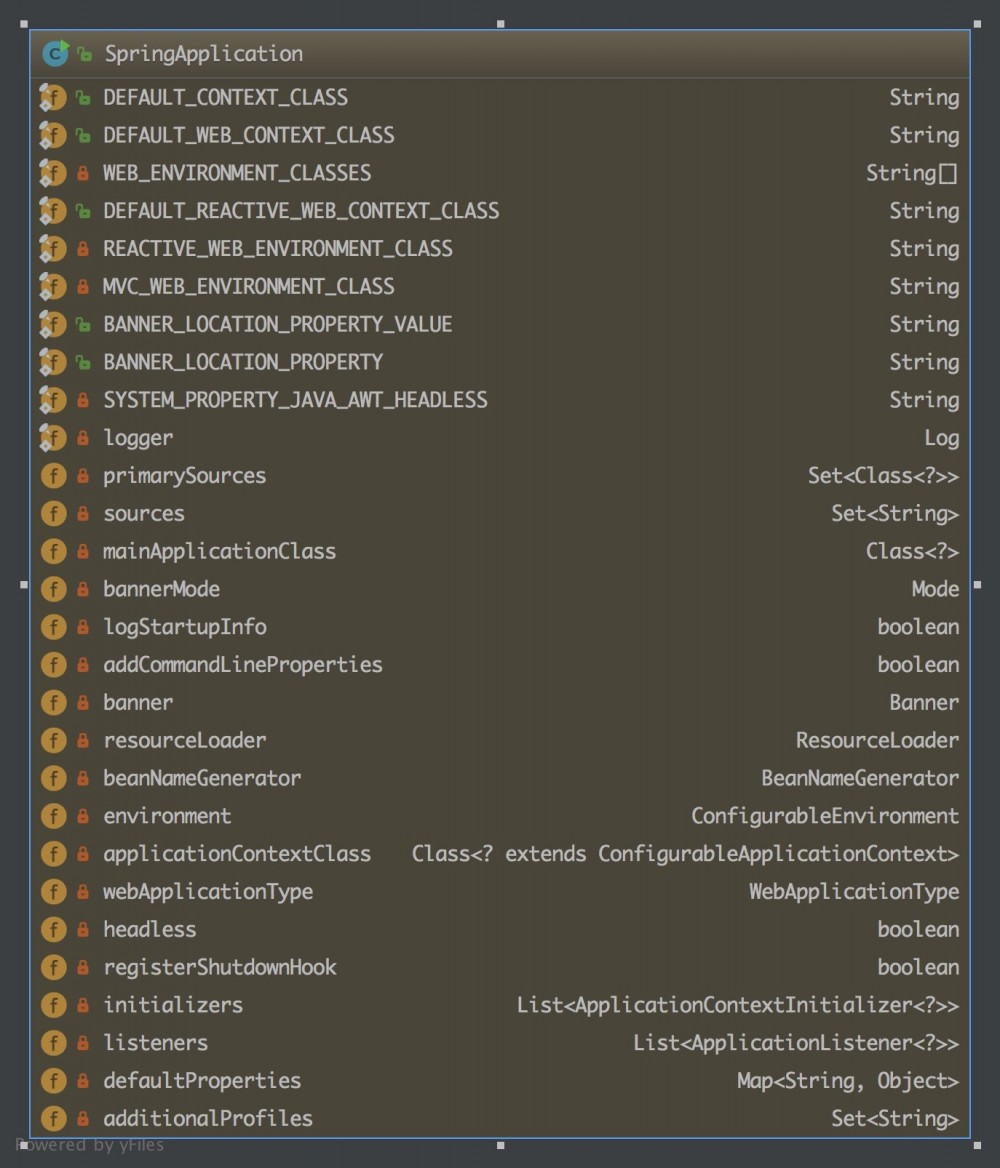Click the field icon beside bannerMode
The height and width of the screenshot is (1168, 1000).
(53, 589)
